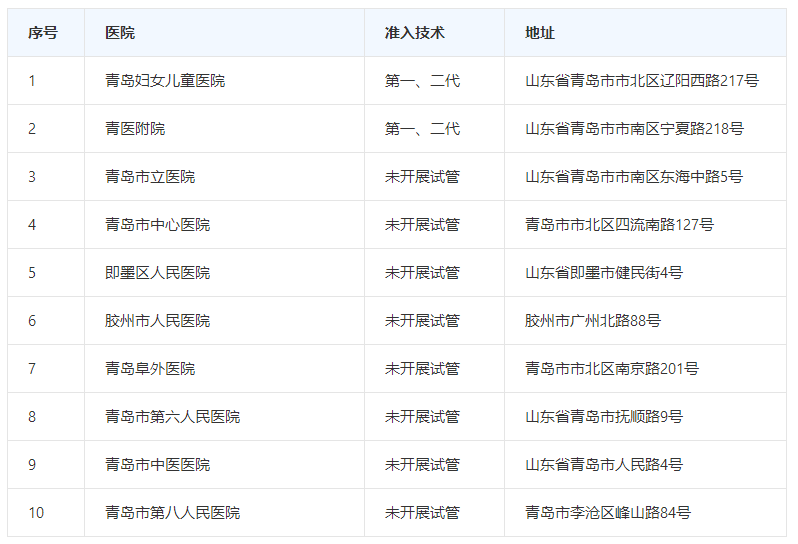Click address 山东省青岛市市南区宁夏路218号

tap(634, 129)
